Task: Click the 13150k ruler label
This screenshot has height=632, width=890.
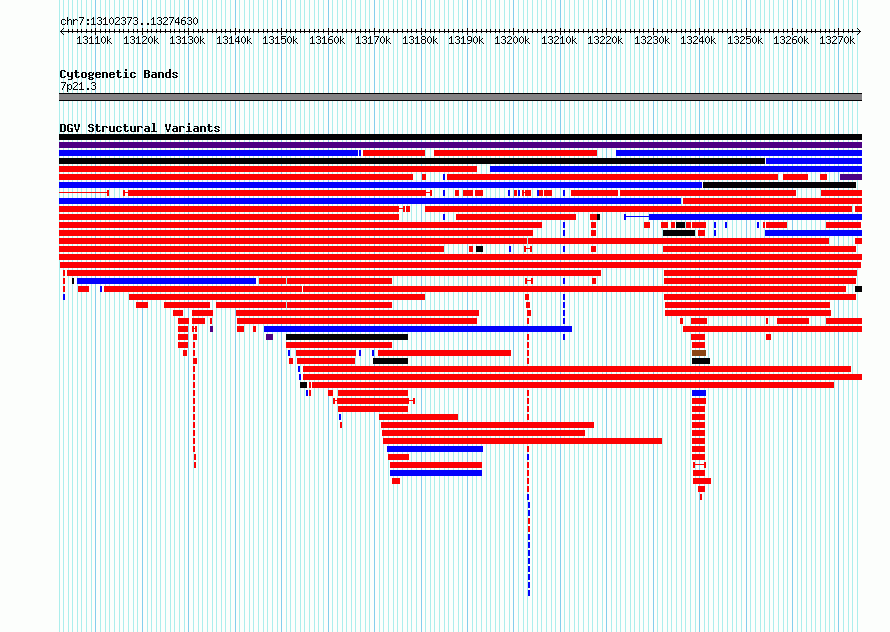Action: click(x=280, y=40)
